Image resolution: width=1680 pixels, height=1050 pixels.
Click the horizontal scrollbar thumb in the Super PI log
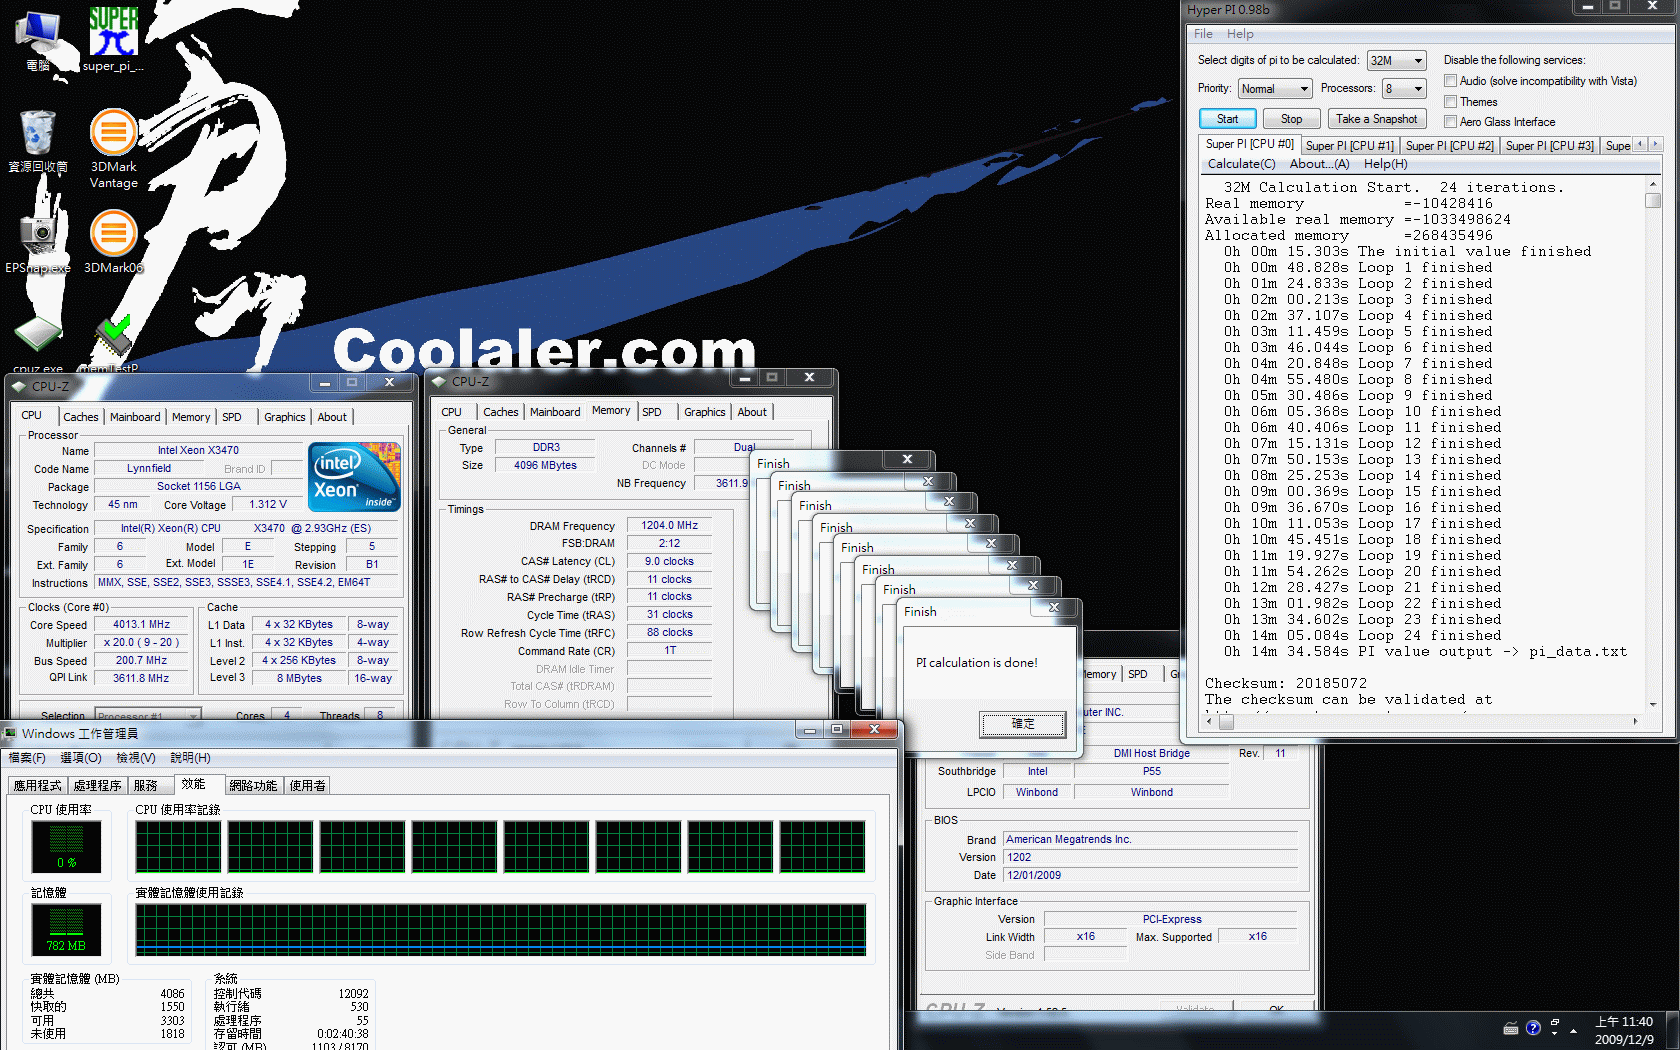(x=1226, y=721)
